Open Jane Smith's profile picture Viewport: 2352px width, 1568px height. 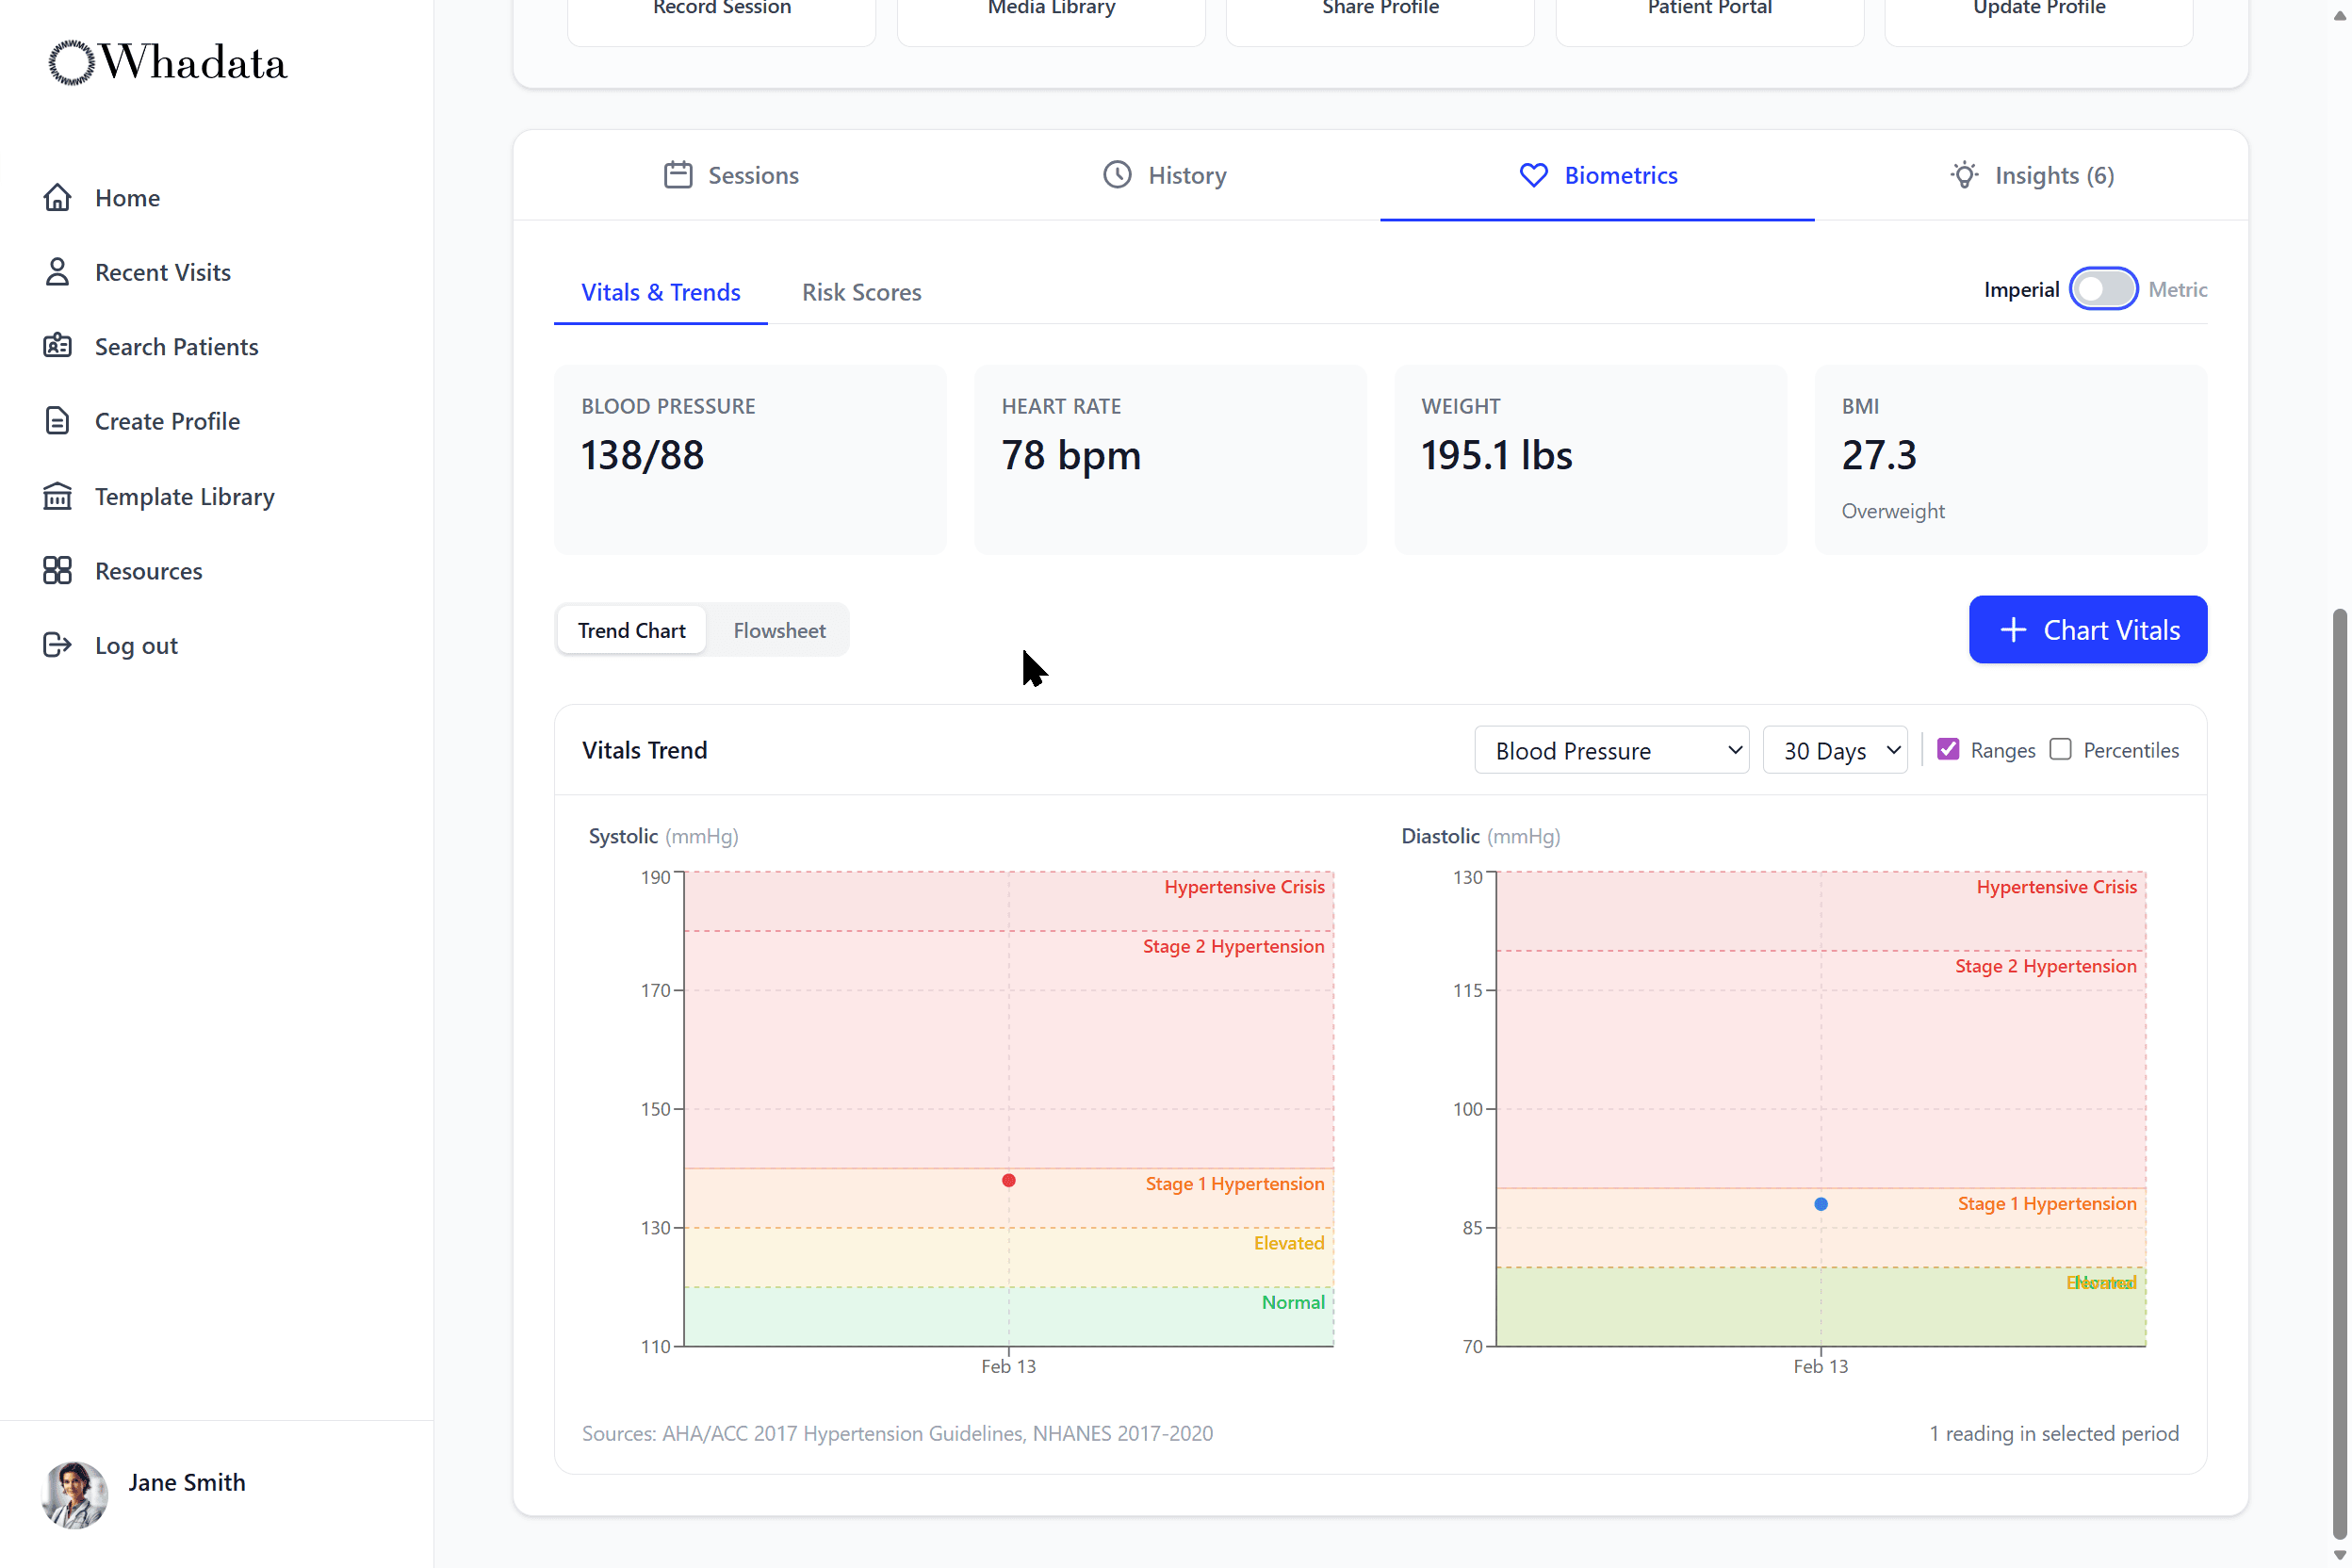pyautogui.click(x=73, y=1496)
